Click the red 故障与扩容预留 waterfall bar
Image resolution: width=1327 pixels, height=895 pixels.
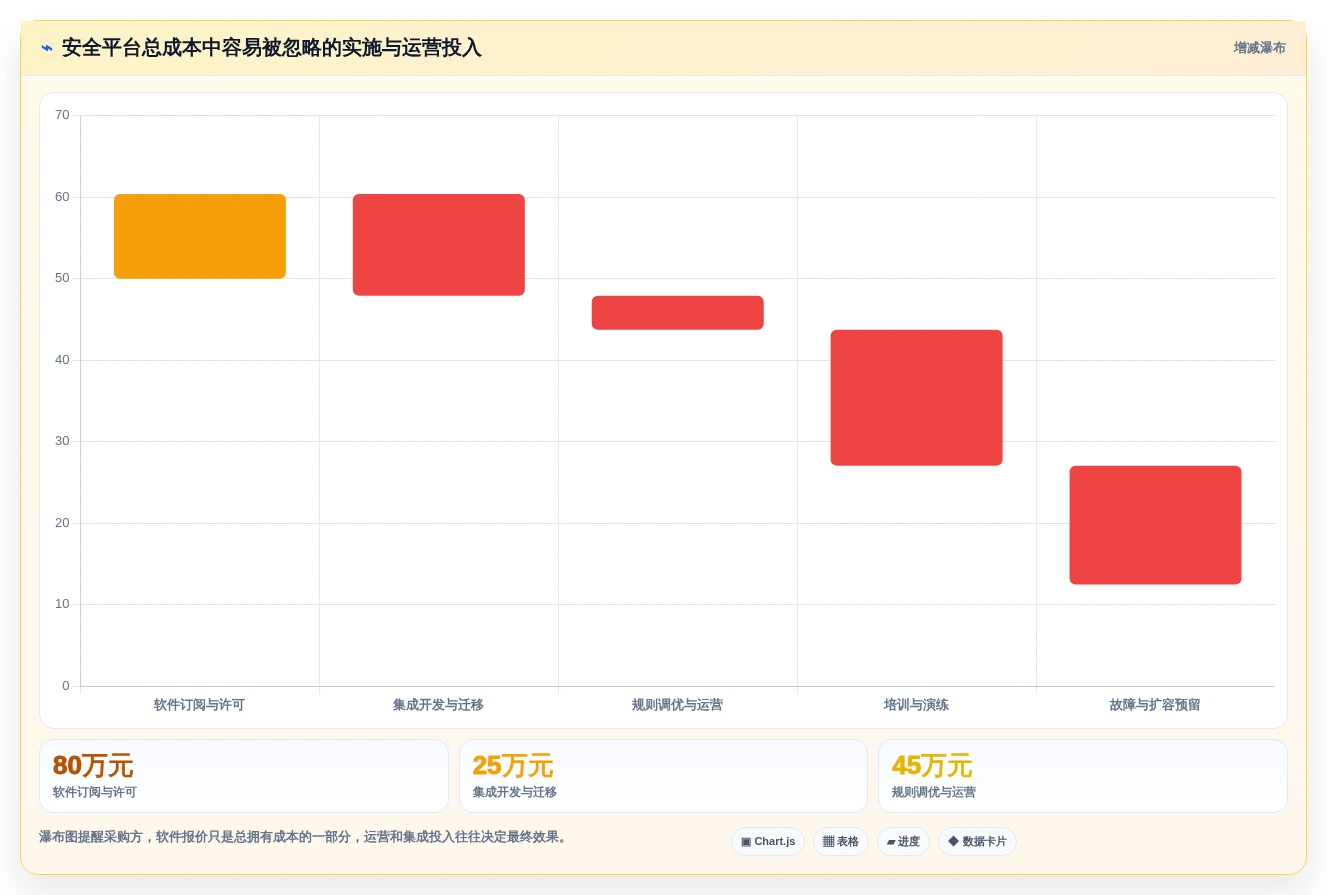pos(1156,525)
